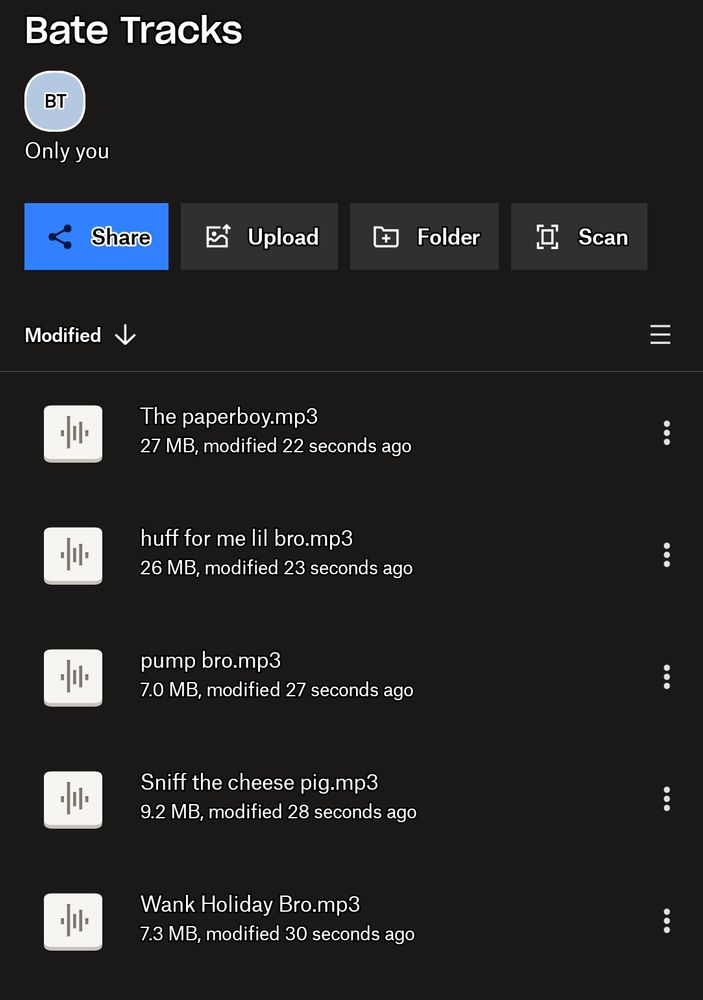
Task: Select the Sniff the cheese pig.mp3 audio thumbnail
Action: coord(73,799)
